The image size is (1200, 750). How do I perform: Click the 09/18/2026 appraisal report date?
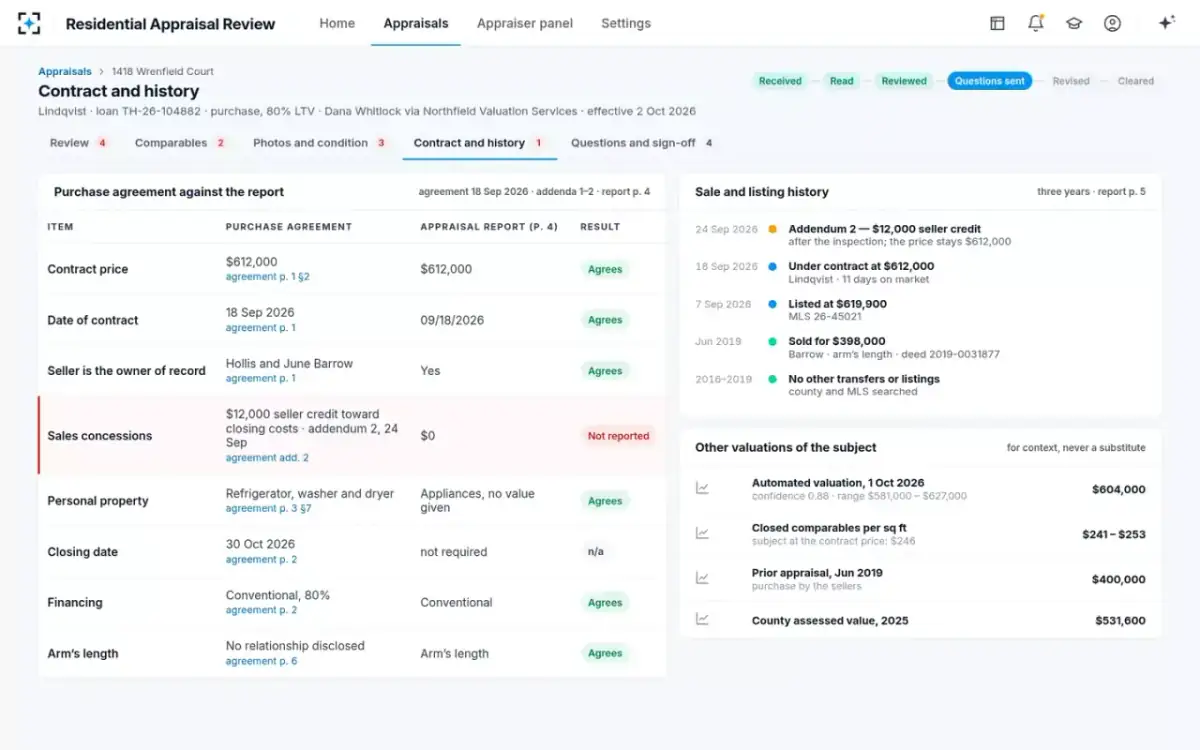(x=452, y=320)
